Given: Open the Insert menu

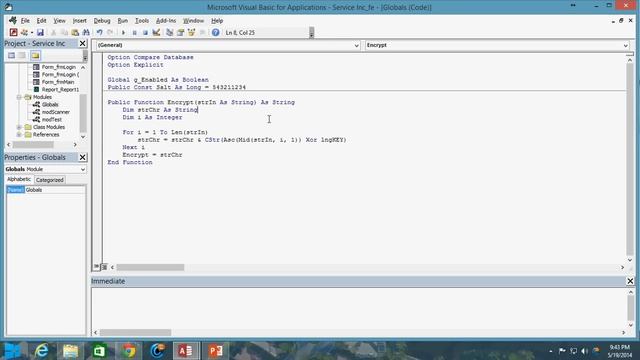Looking at the screenshot, I should 80,20.
